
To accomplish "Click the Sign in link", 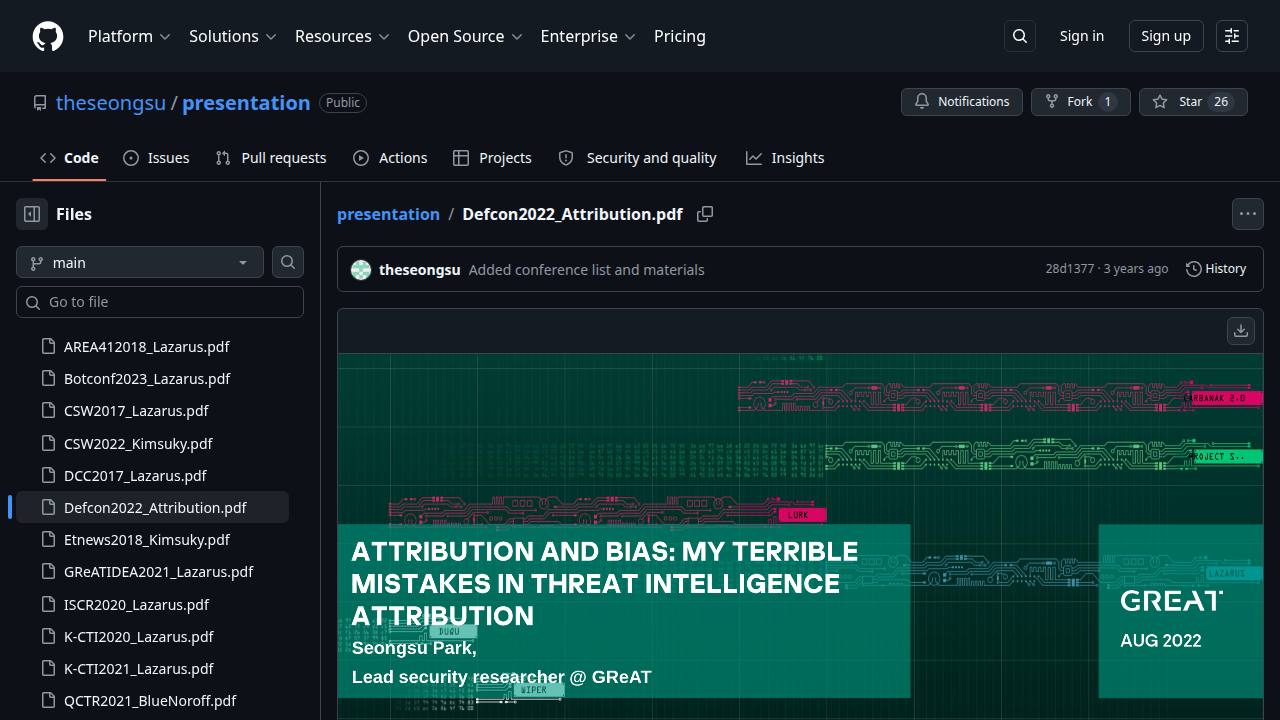I will coord(1082,36).
